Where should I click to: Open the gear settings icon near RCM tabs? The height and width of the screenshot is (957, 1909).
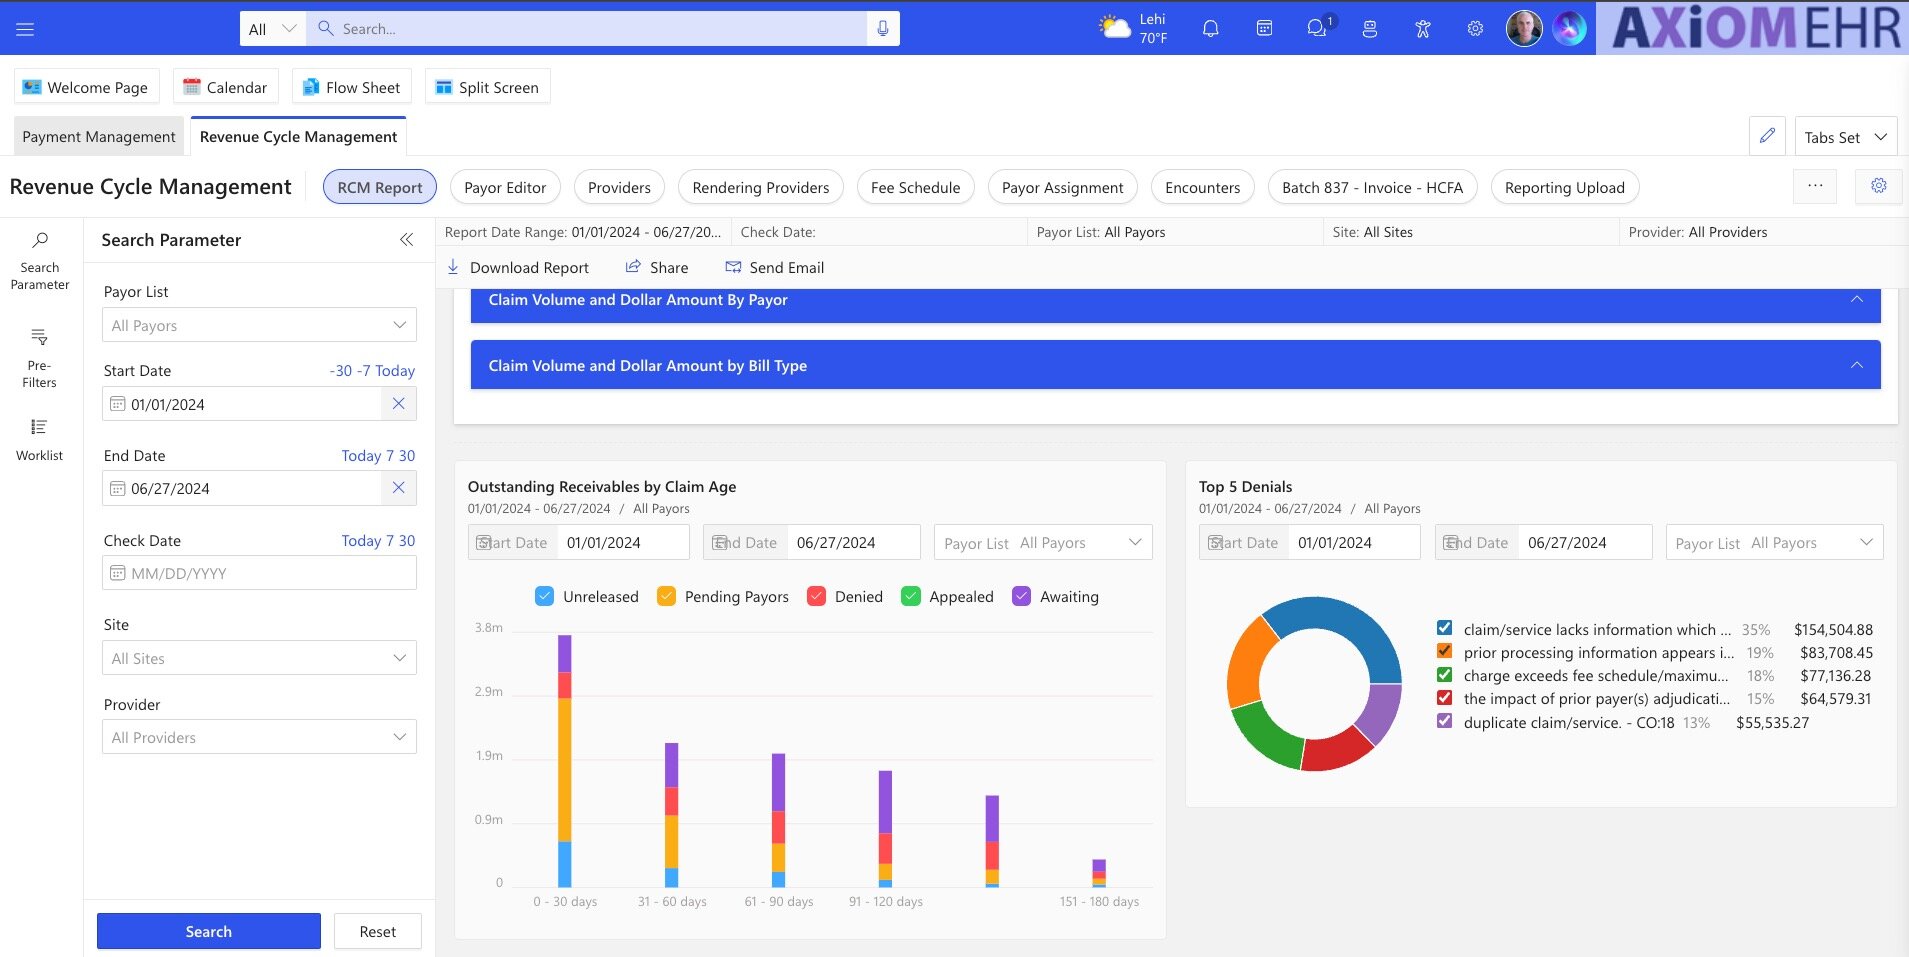(x=1878, y=186)
